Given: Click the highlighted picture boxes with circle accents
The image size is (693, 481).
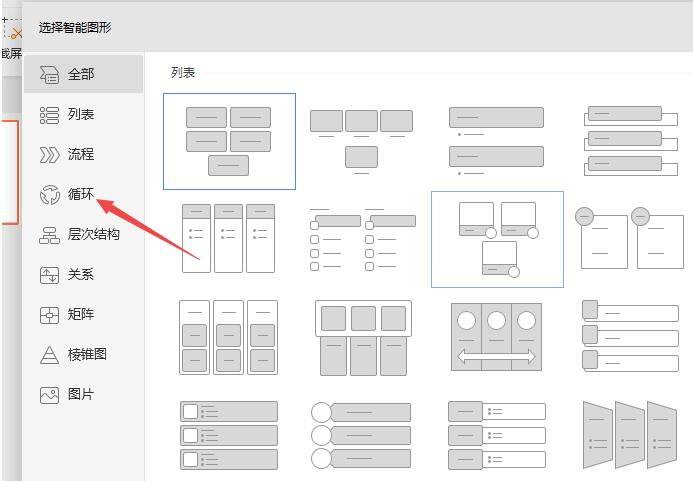Looking at the screenshot, I should pyautogui.click(x=496, y=238).
